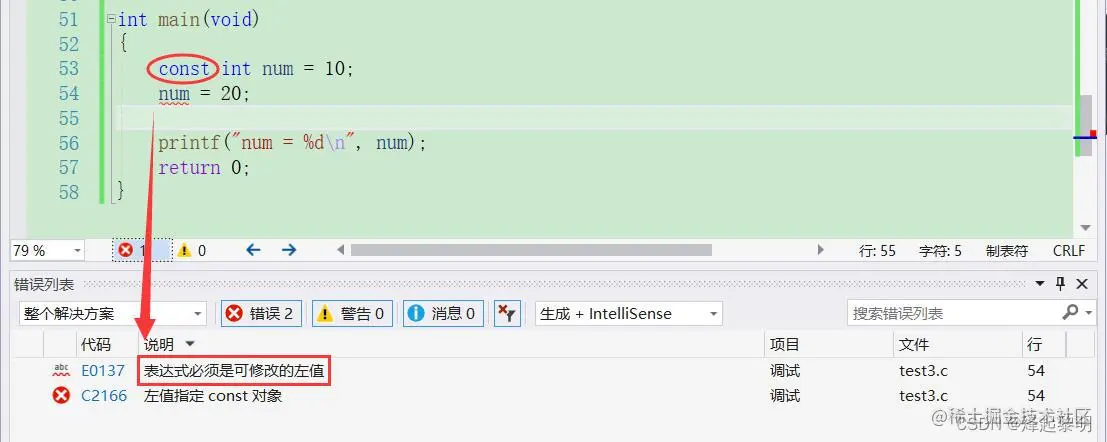The width and height of the screenshot is (1107, 442).
Task: Open the C2166 error code link
Action: pos(104,396)
